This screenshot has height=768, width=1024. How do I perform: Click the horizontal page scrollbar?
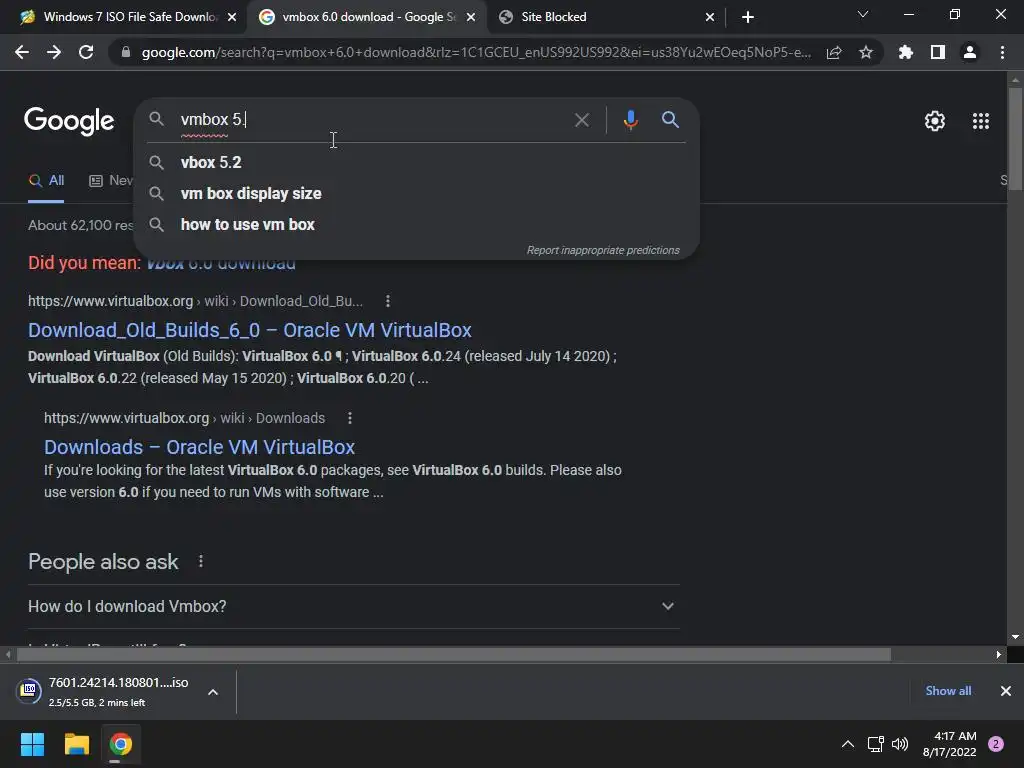pos(454,654)
